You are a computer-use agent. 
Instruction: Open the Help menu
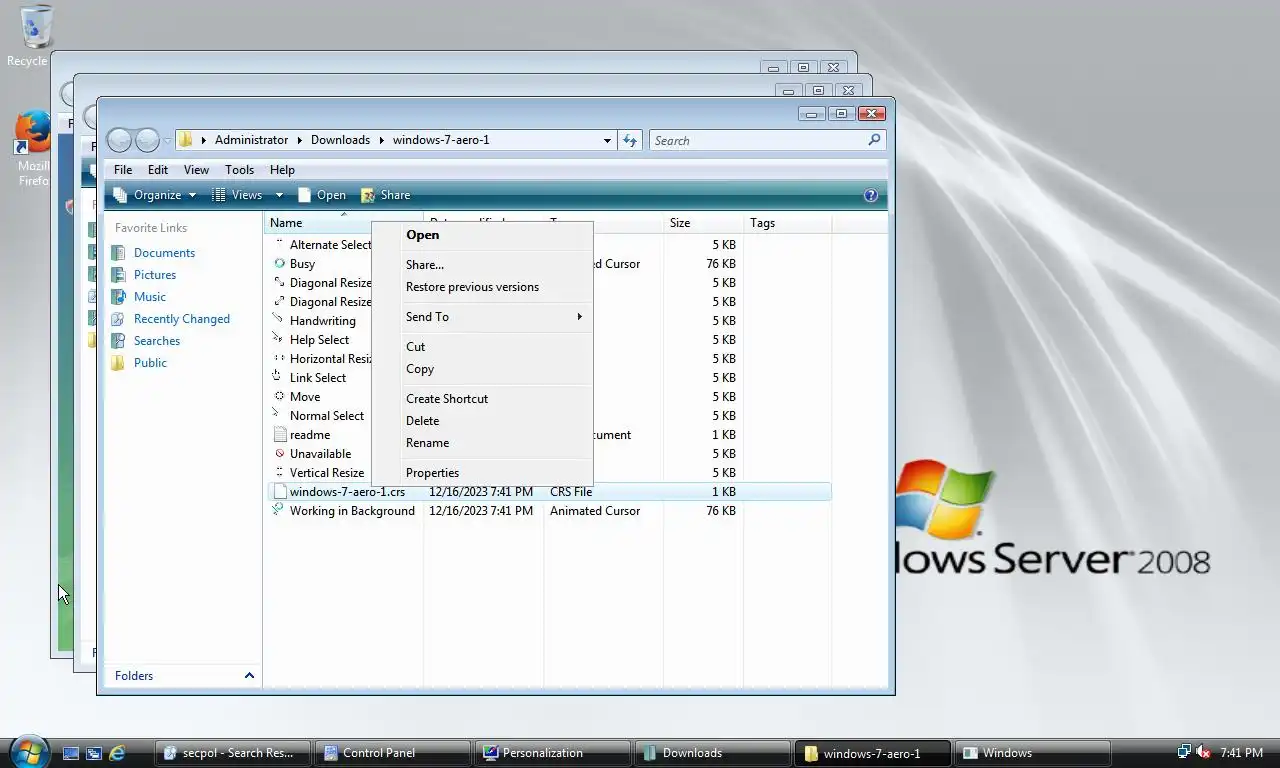[x=282, y=170]
